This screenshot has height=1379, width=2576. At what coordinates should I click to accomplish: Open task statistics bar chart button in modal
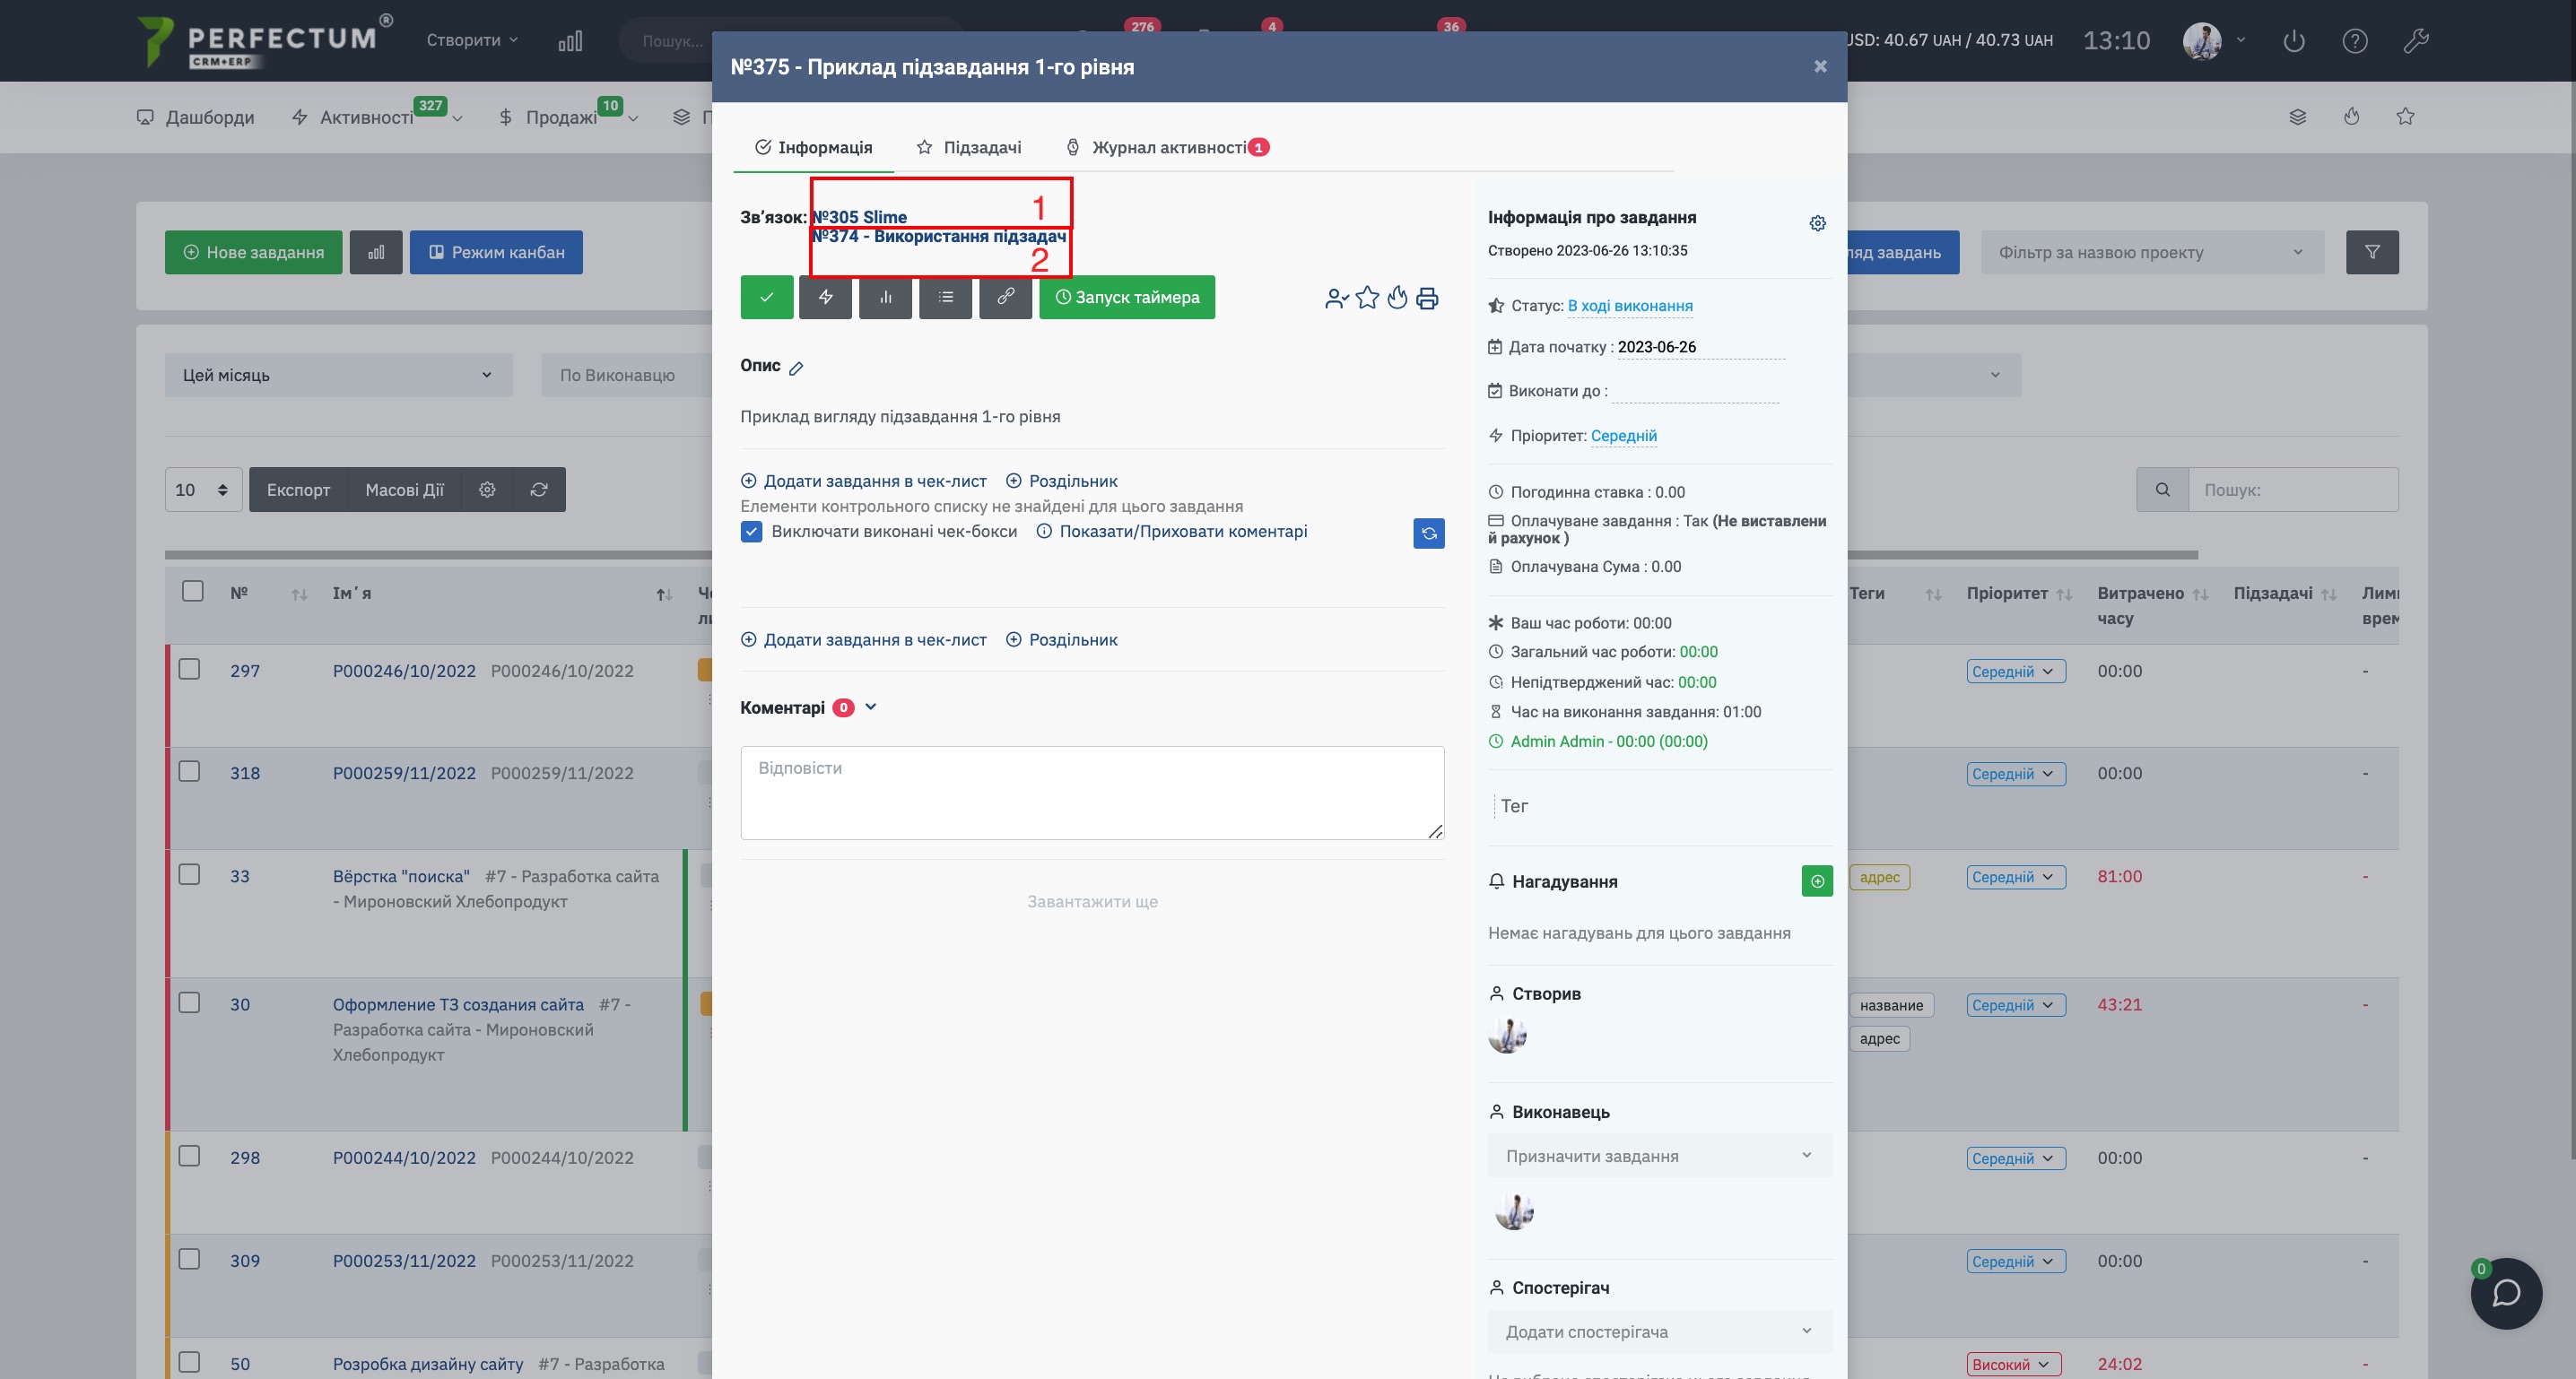click(x=886, y=297)
